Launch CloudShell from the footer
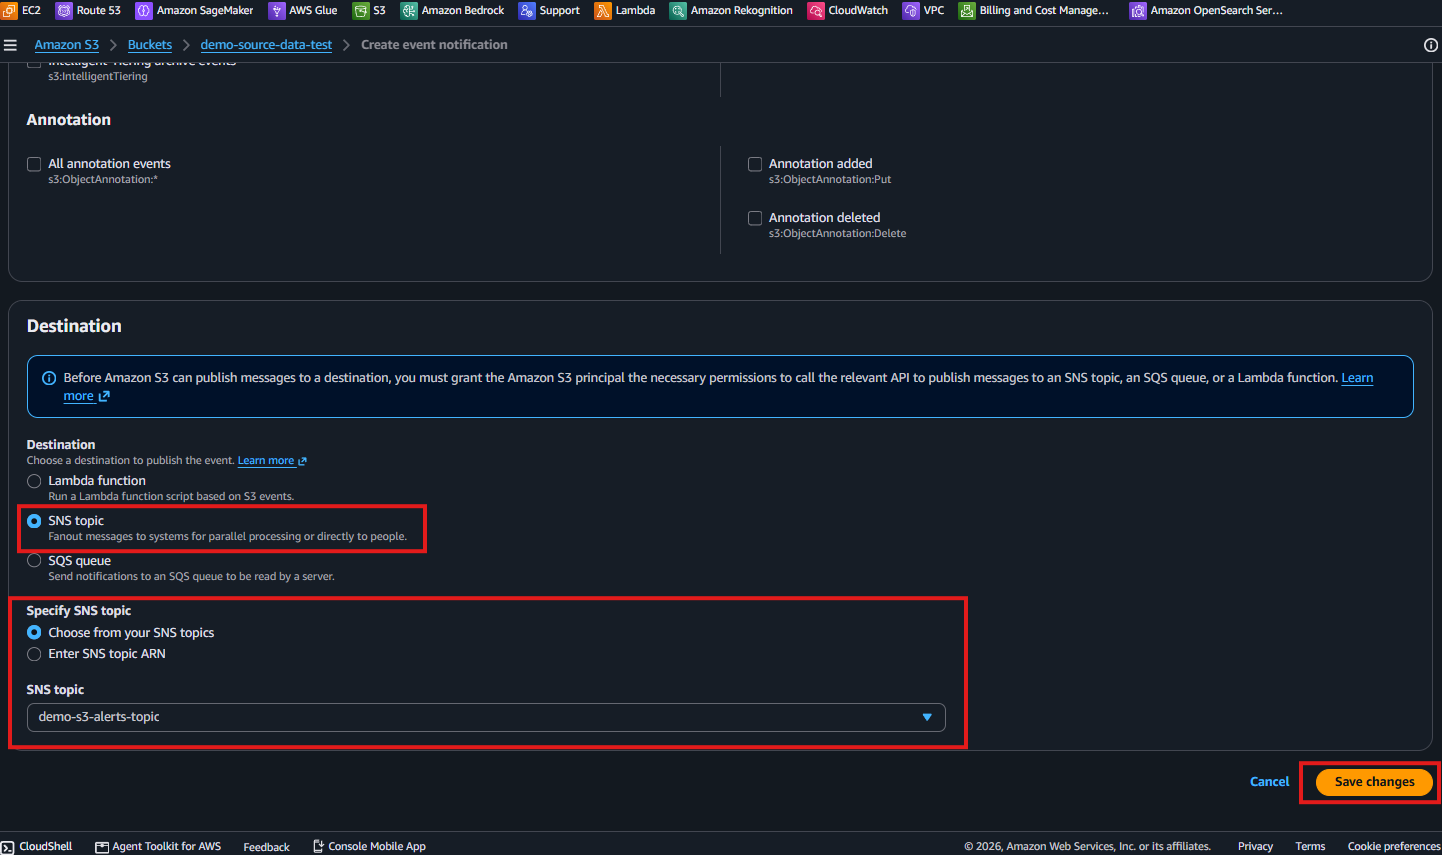Screen dimensions: 1442x855 pos(37,846)
